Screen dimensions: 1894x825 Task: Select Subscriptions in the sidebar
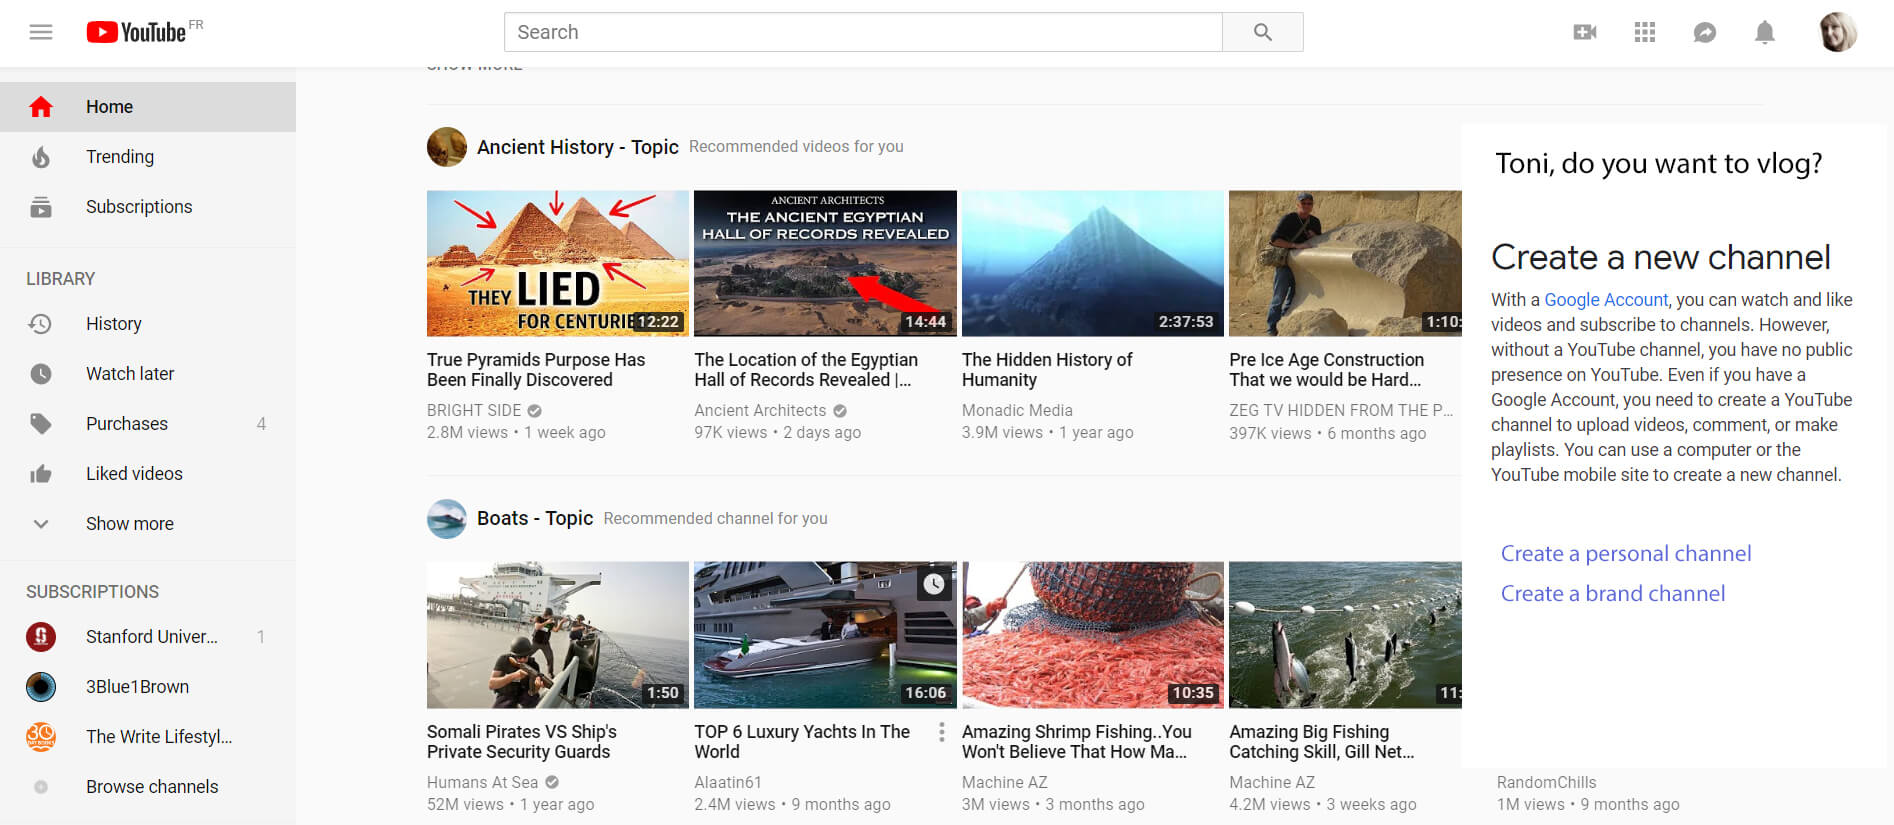(148, 206)
